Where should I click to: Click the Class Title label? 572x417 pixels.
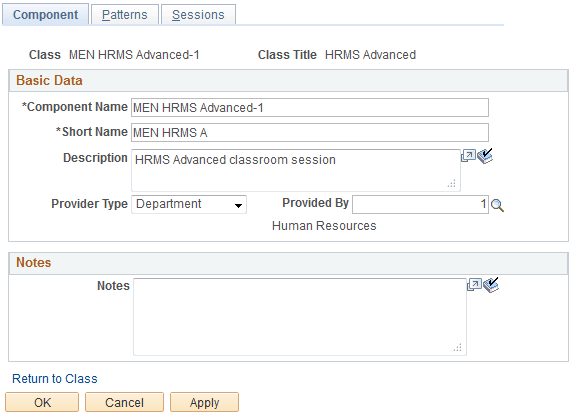(x=287, y=55)
